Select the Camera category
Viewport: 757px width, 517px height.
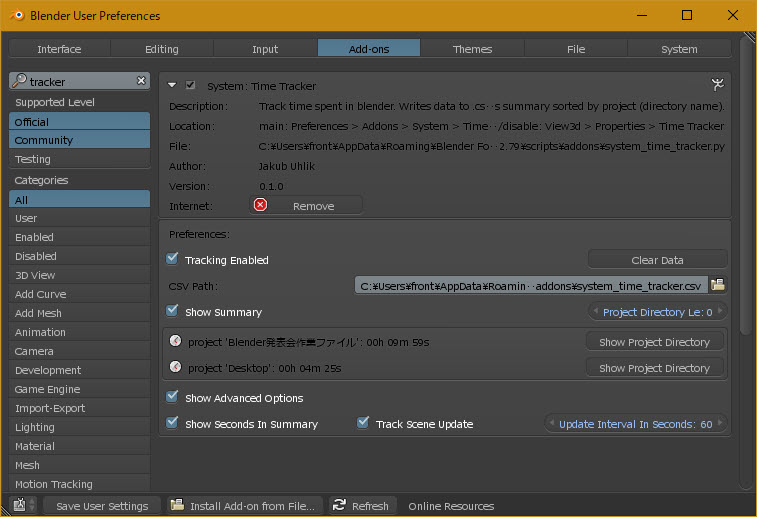[80, 351]
